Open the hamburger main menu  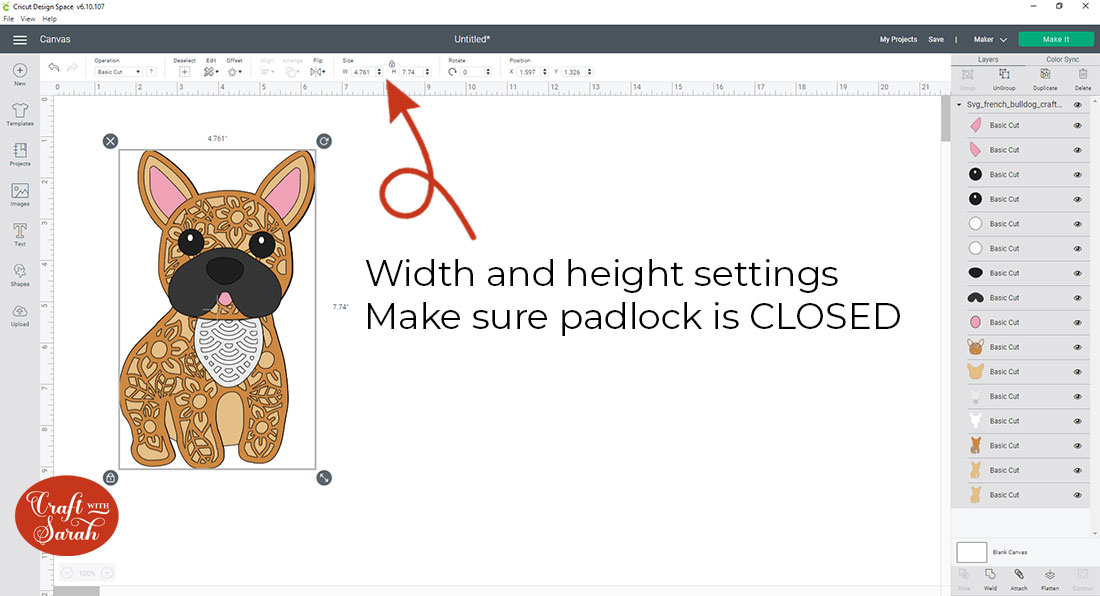point(20,40)
